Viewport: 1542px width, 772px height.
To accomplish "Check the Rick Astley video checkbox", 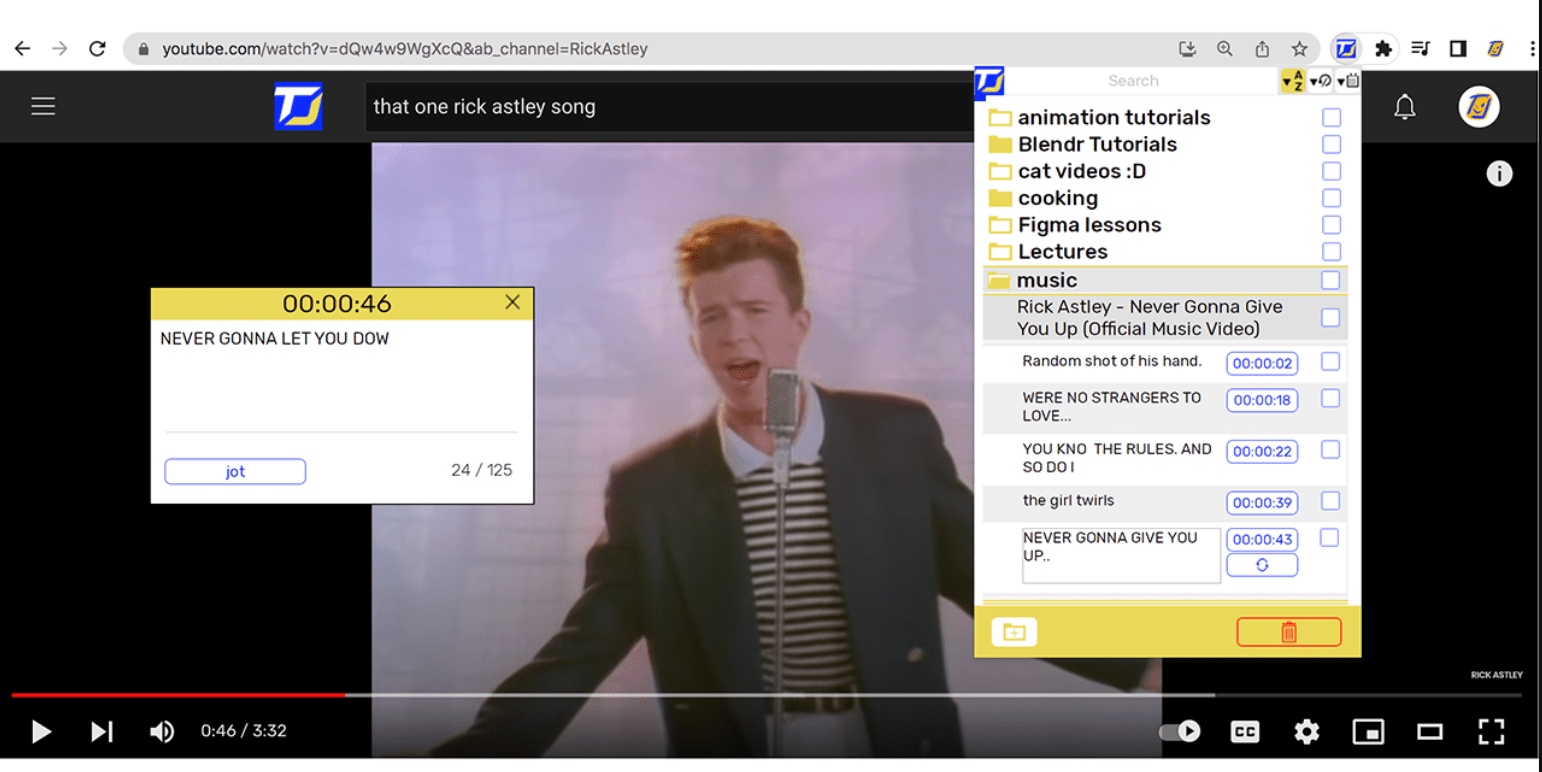I will tap(1330, 318).
